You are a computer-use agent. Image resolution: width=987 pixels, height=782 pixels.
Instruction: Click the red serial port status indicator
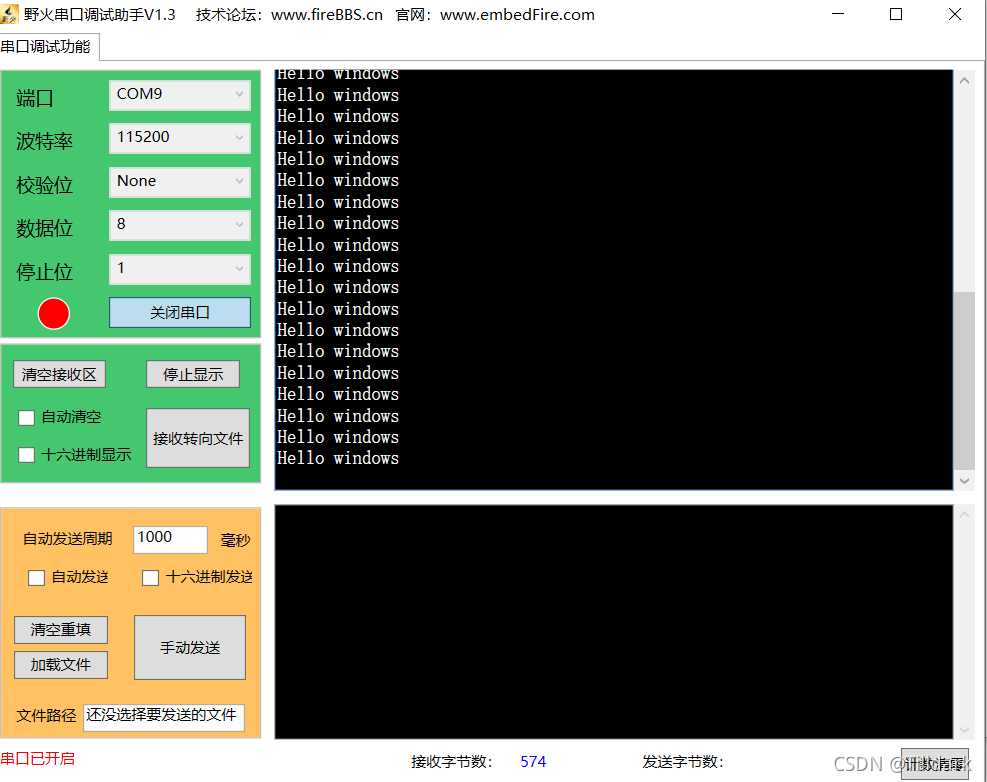pos(54,314)
